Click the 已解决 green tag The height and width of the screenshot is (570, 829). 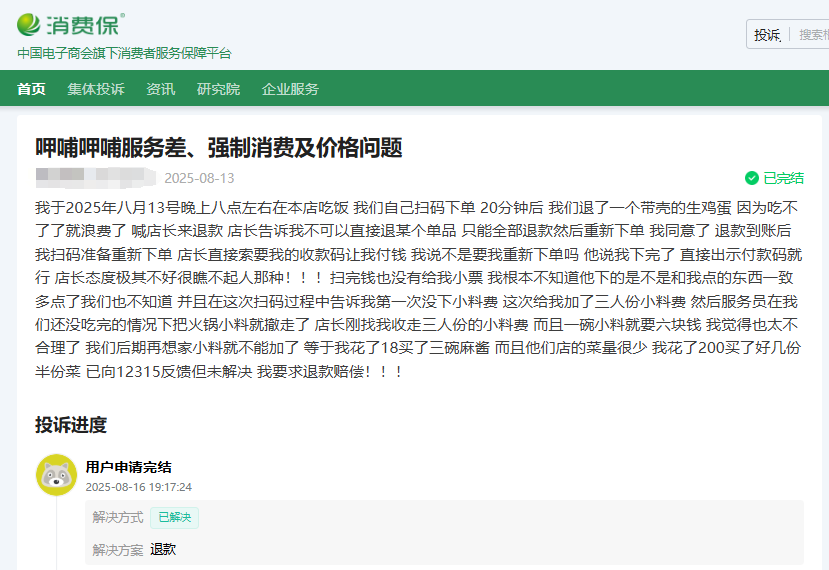point(174,517)
